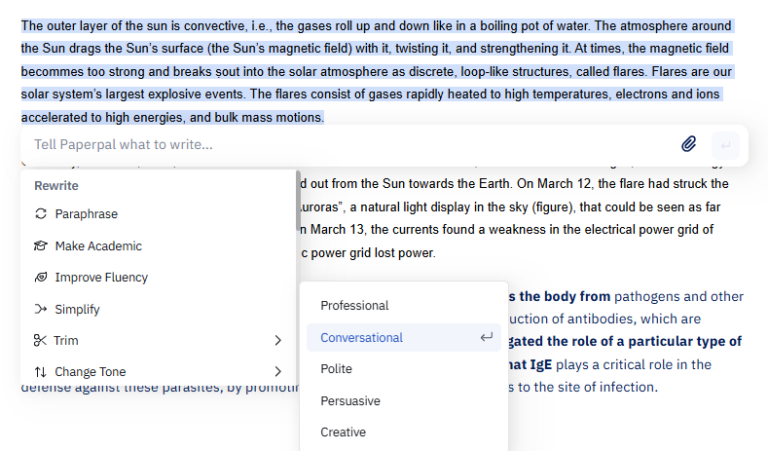Viewport: 768px width, 451px height.
Task: Click the Change Tone up-down arrows icon
Action: pyautogui.click(x=40, y=372)
